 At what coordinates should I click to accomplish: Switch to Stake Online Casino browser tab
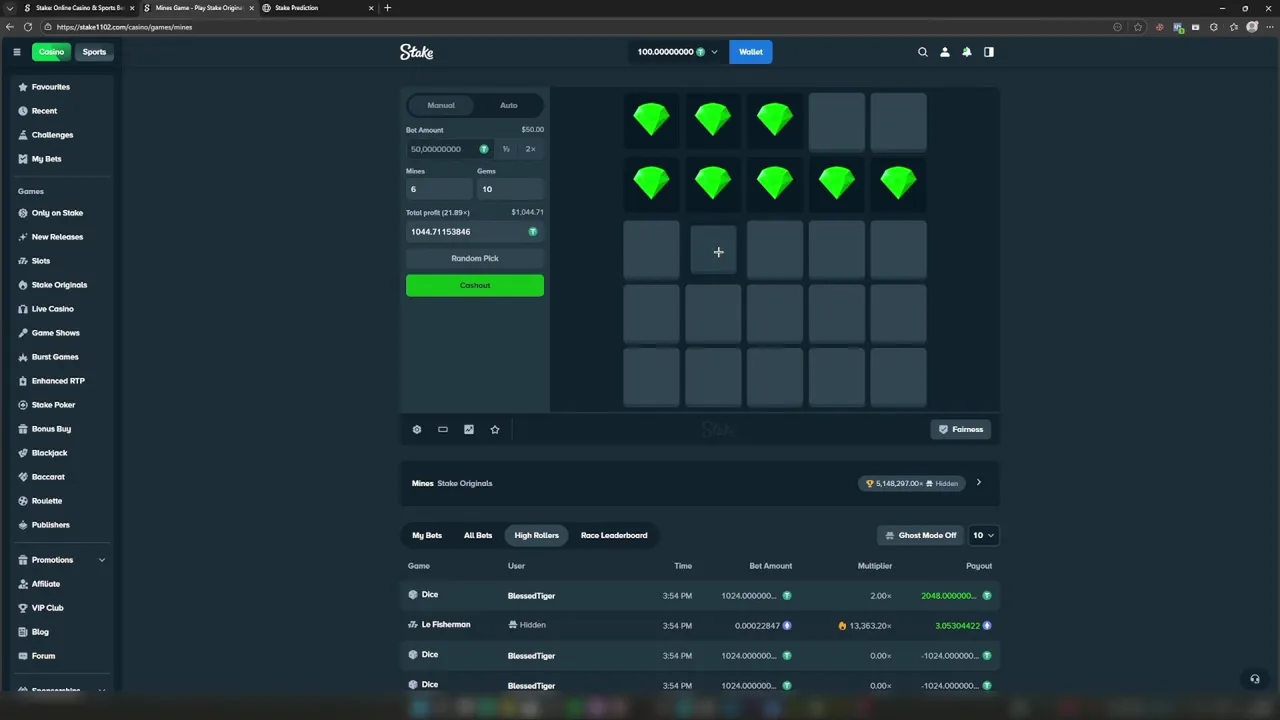[79, 8]
